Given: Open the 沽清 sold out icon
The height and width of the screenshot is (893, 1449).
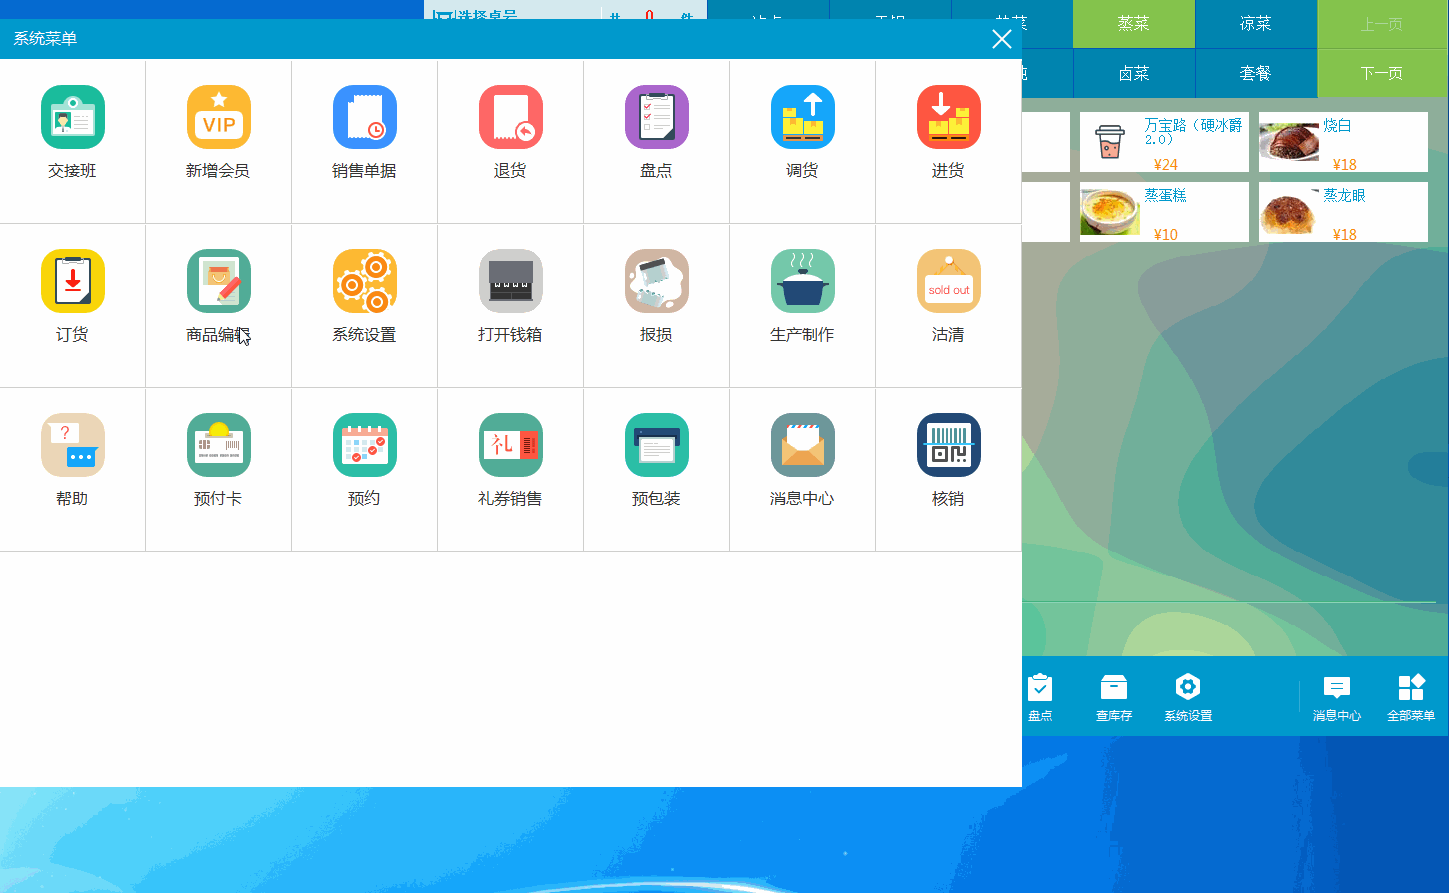Looking at the screenshot, I should pos(948,282).
